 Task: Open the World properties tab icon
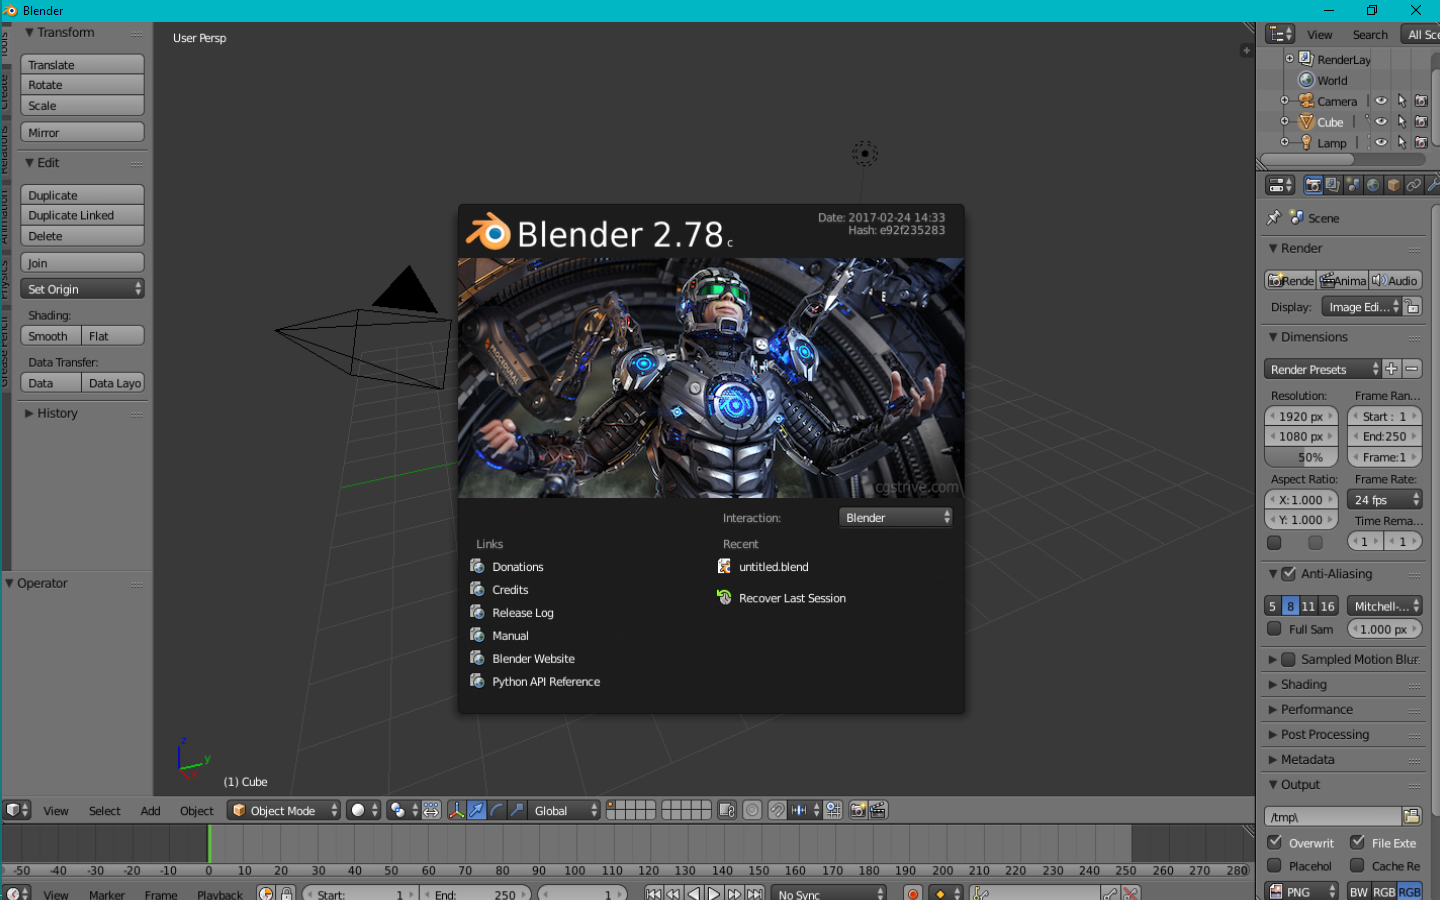point(1373,185)
